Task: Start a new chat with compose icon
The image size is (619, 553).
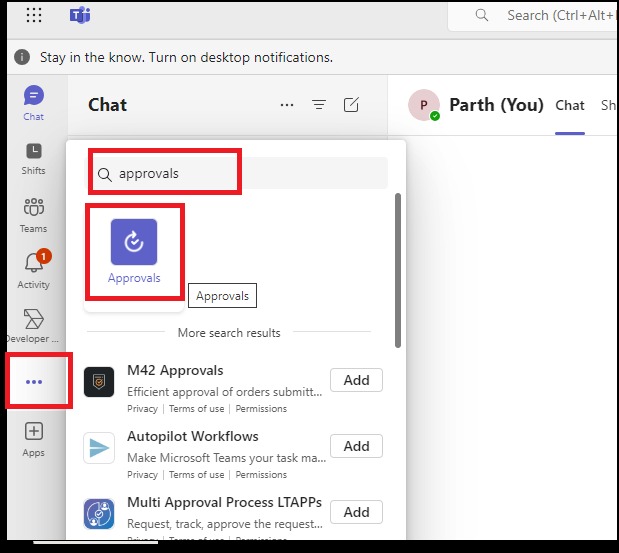Action: click(351, 105)
